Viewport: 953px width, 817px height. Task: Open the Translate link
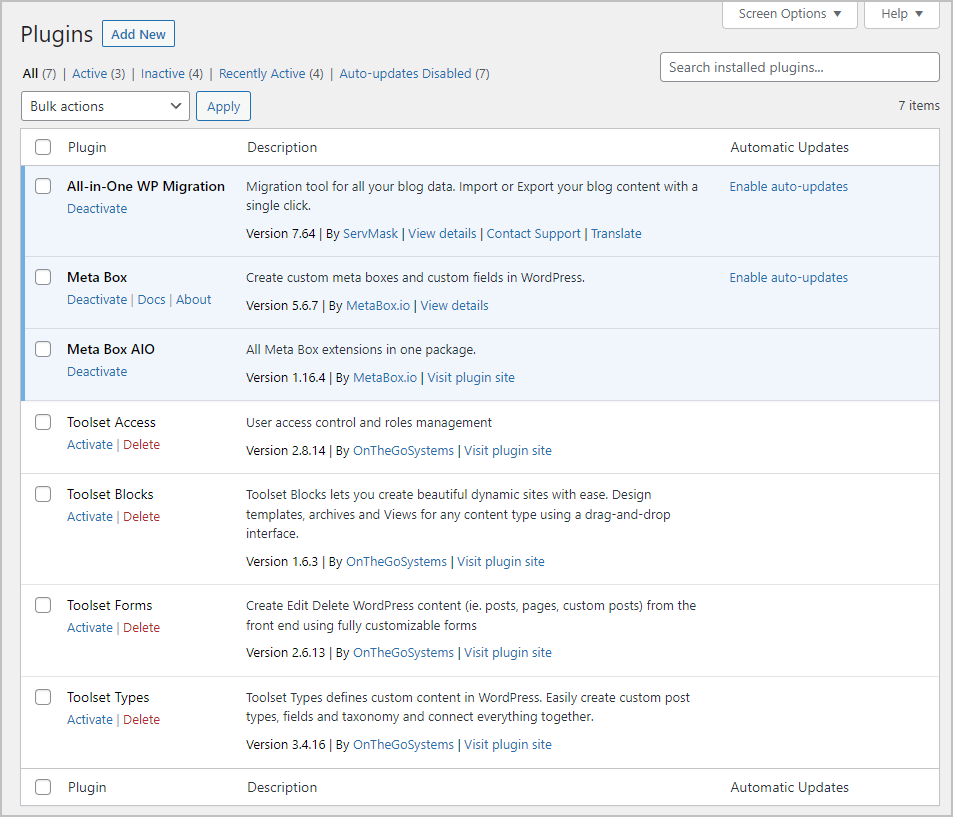pos(616,233)
